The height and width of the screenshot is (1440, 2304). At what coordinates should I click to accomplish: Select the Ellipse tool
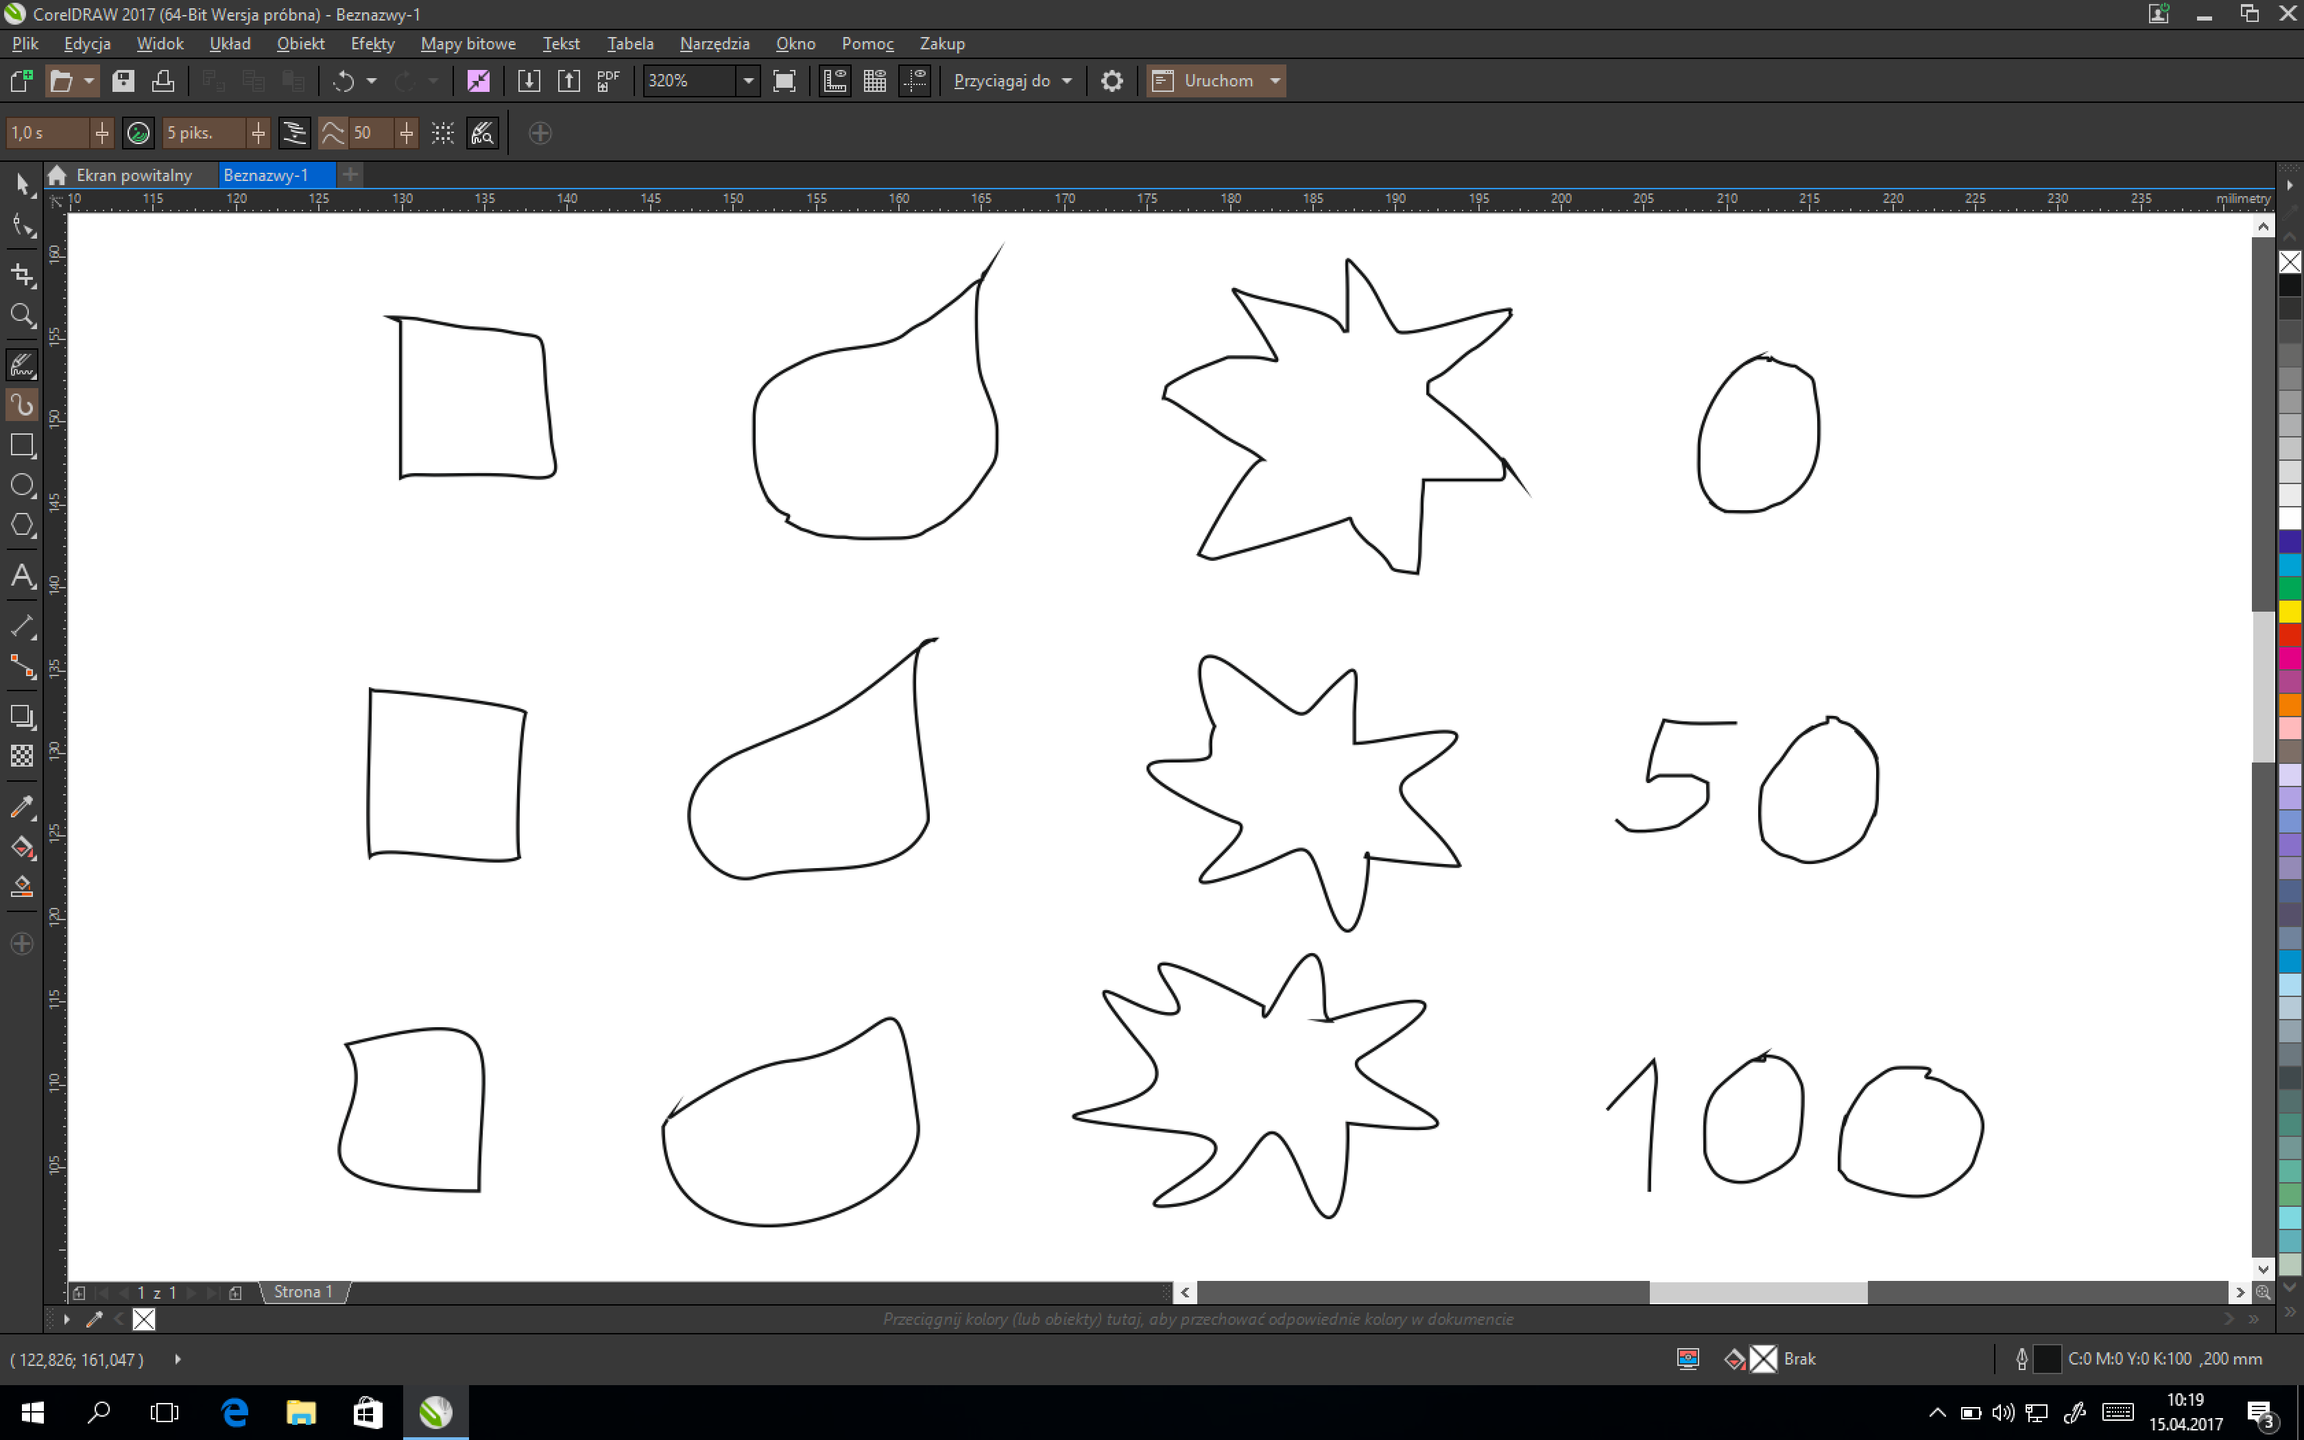(22, 486)
